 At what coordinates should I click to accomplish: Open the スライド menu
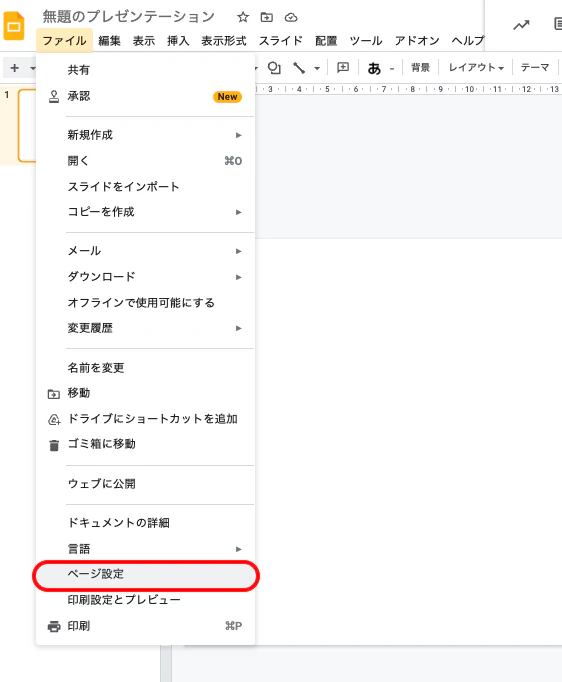click(x=281, y=41)
